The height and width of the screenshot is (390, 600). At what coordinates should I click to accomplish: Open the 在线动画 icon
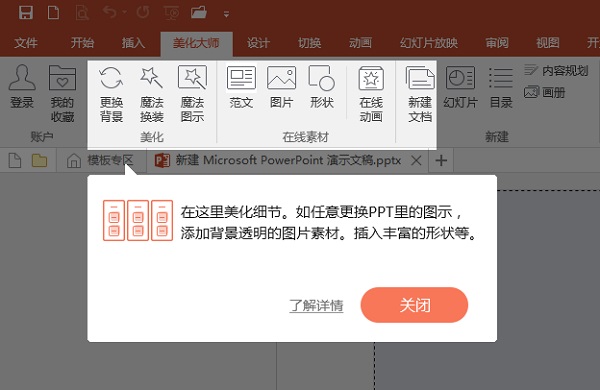371,94
